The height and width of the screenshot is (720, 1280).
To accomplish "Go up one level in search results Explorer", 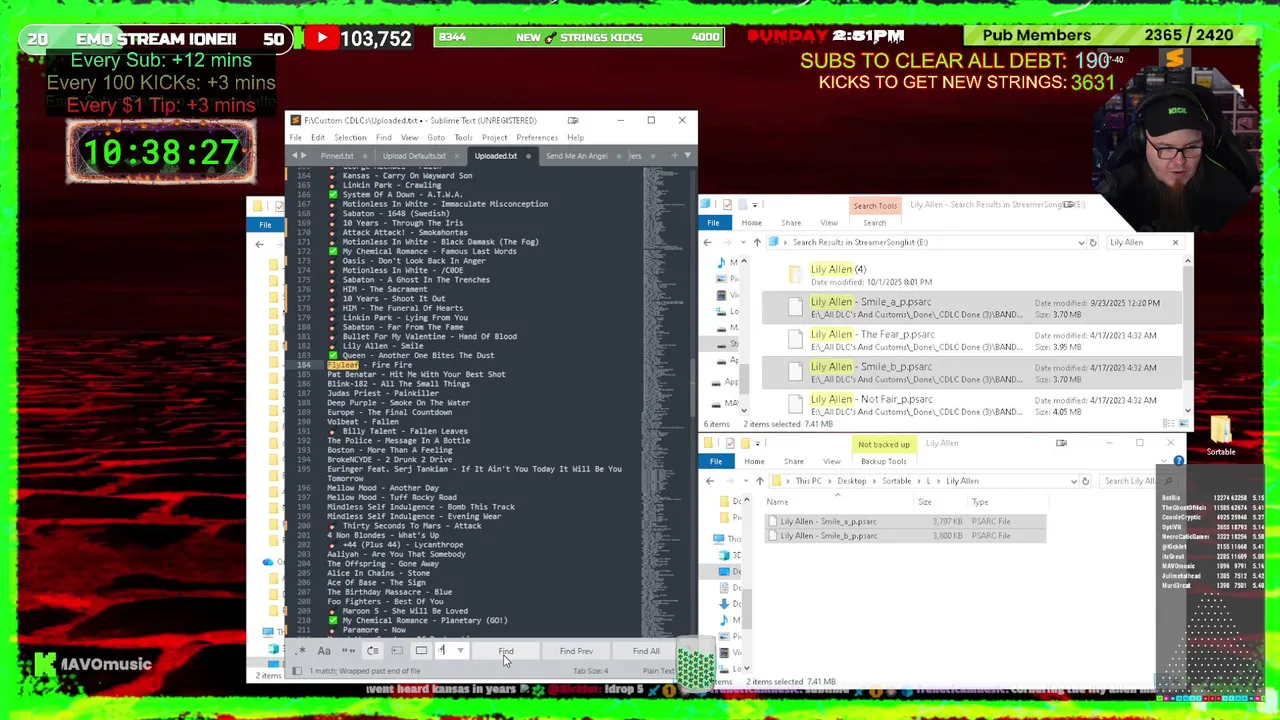I will [757, 242].
